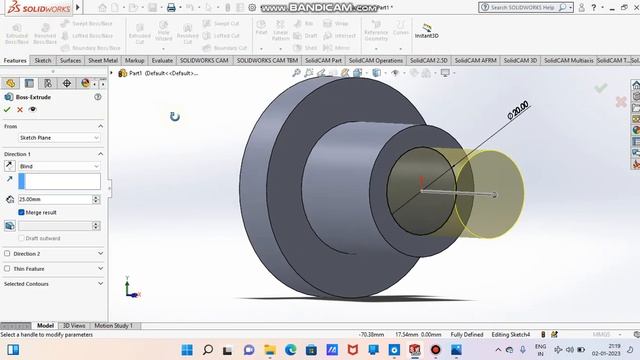Open File Explorer in taskbar
Image resolution: width=640 pixels, height=360 pixels.
pos(270,350)
